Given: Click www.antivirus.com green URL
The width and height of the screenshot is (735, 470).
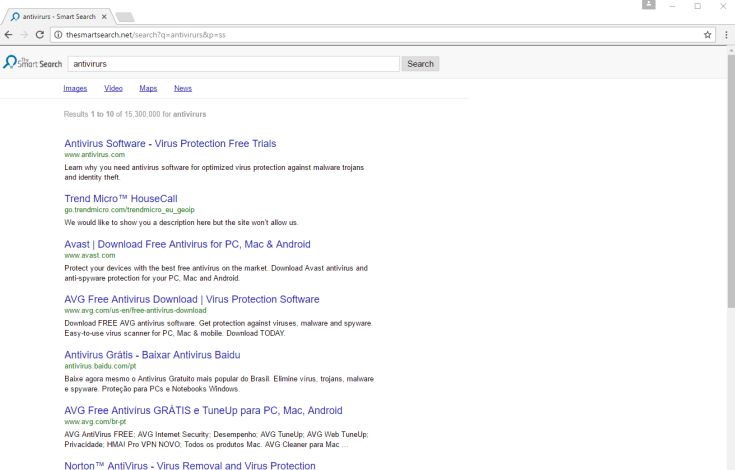Looking at the screenshot, I should (95, 155).
